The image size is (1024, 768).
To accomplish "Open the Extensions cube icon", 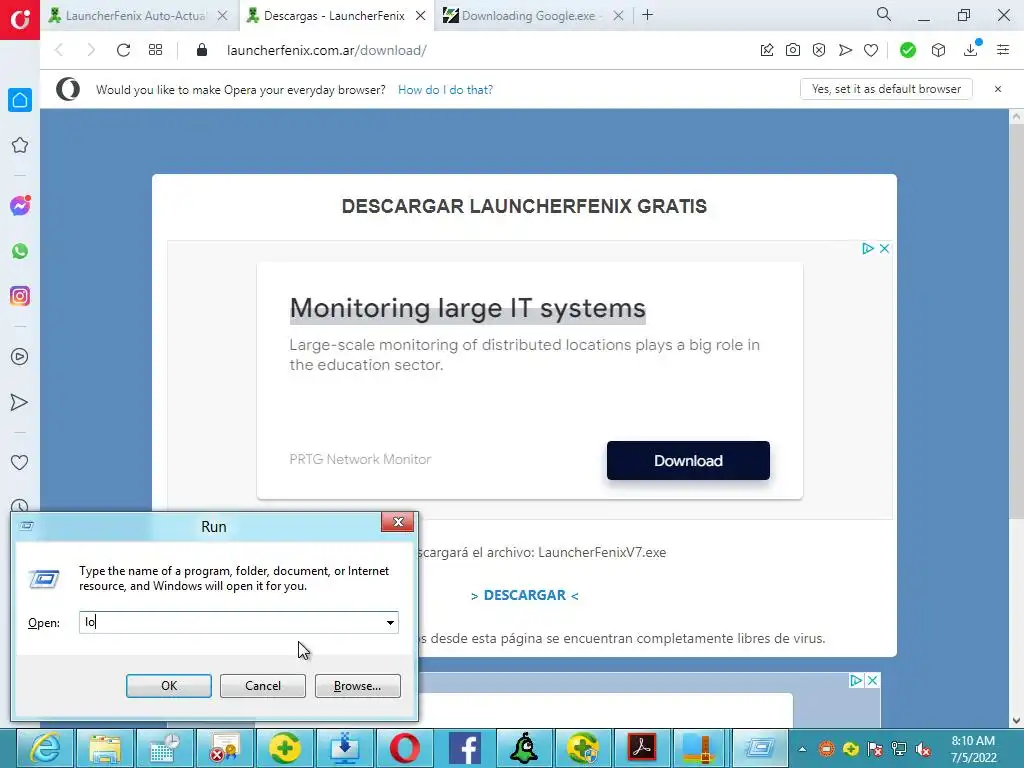I will coord(938,50).
